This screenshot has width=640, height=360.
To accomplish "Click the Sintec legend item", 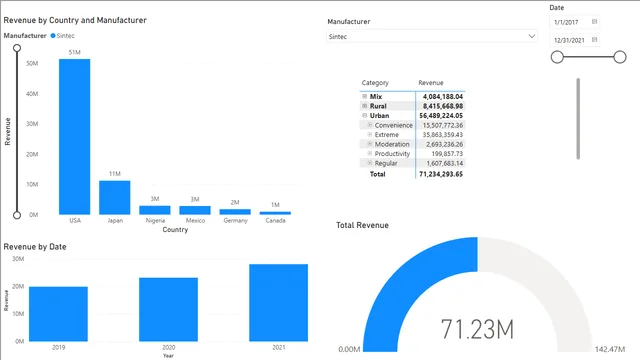I will [62, 36].
